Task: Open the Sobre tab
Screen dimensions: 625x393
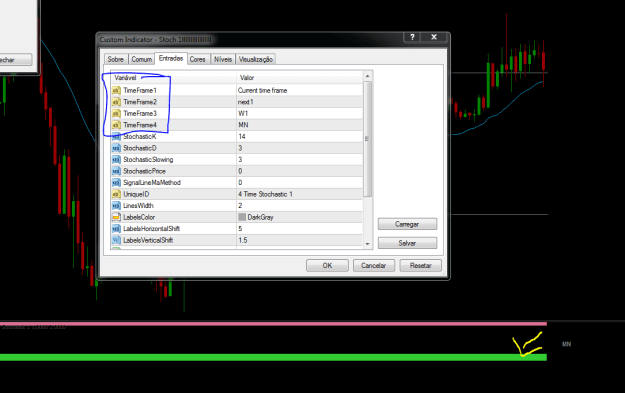Action: (x=116, y=59)
